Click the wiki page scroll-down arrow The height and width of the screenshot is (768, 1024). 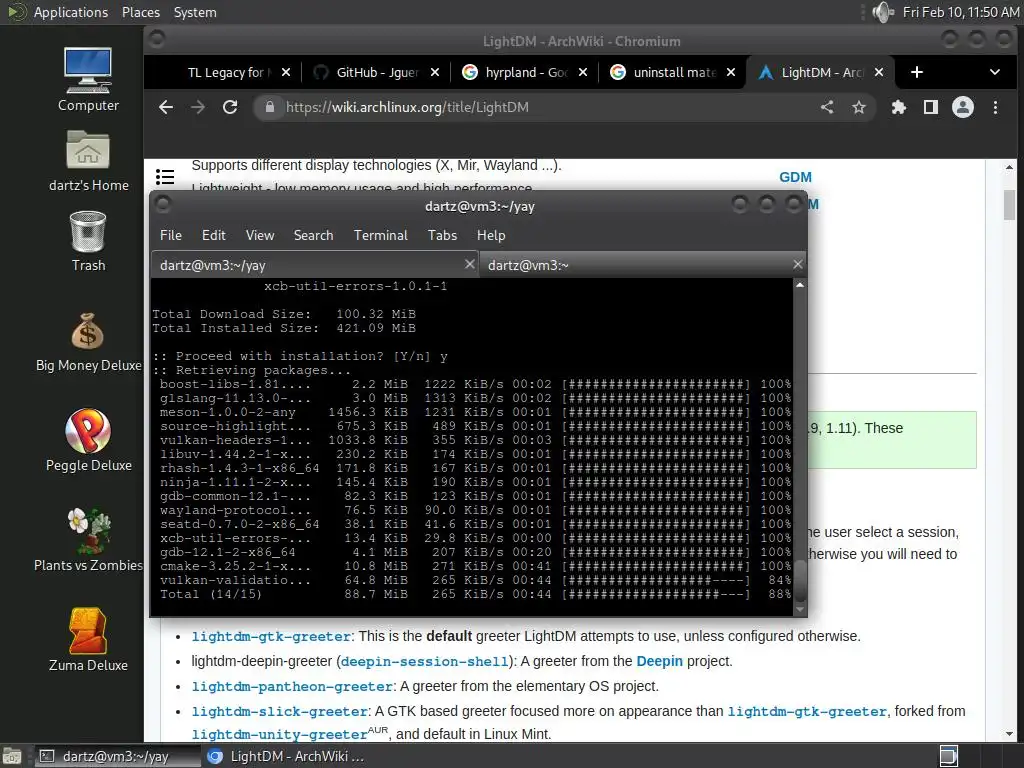[x=1010, y=734]
